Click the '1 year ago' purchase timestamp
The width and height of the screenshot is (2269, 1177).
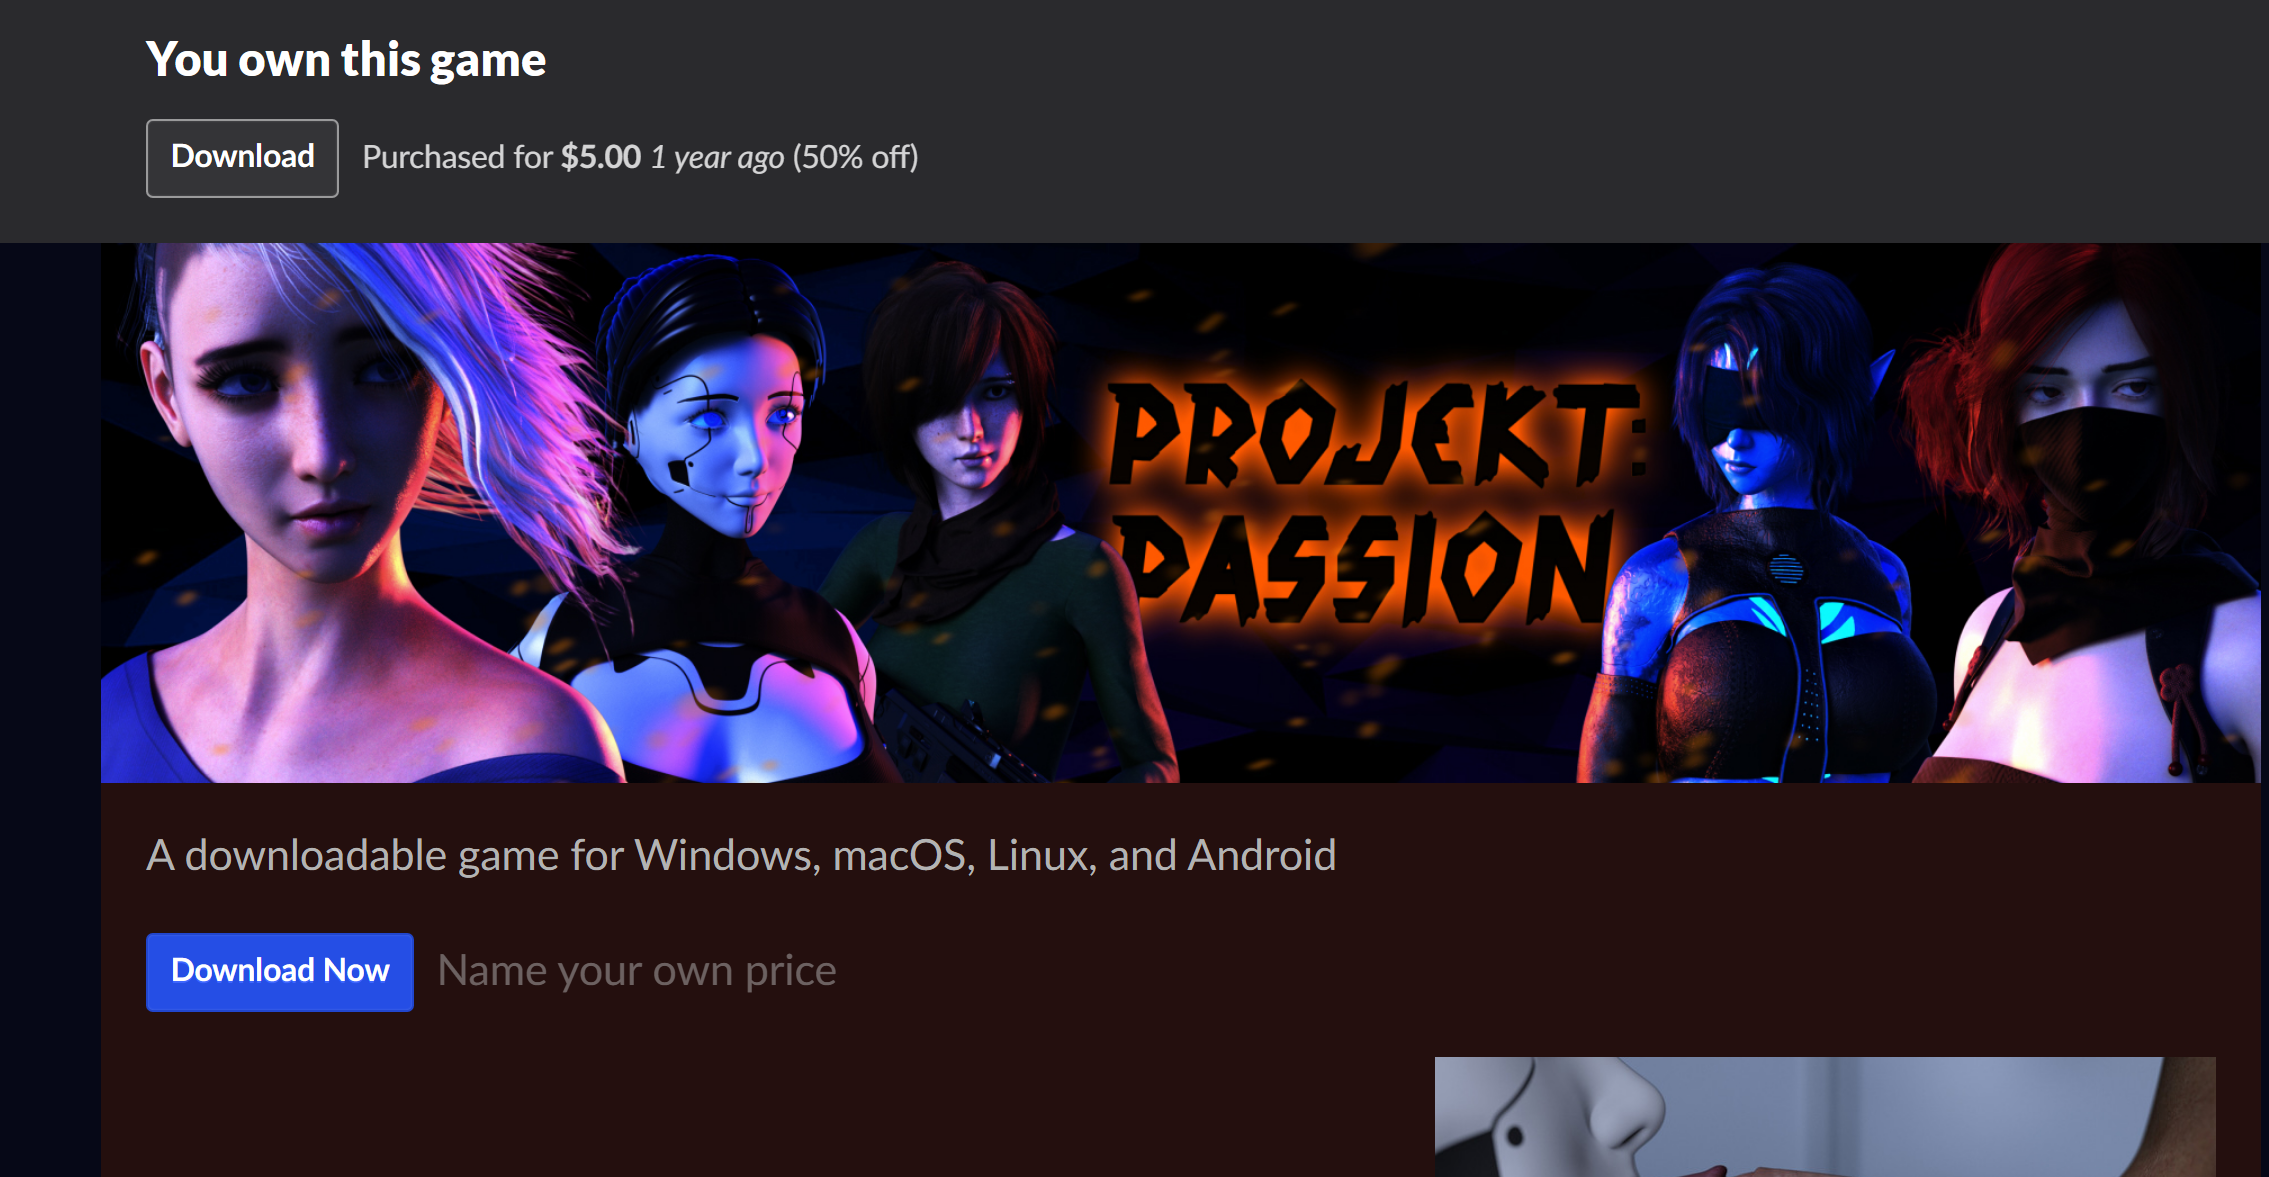click(x=717, y=158)
